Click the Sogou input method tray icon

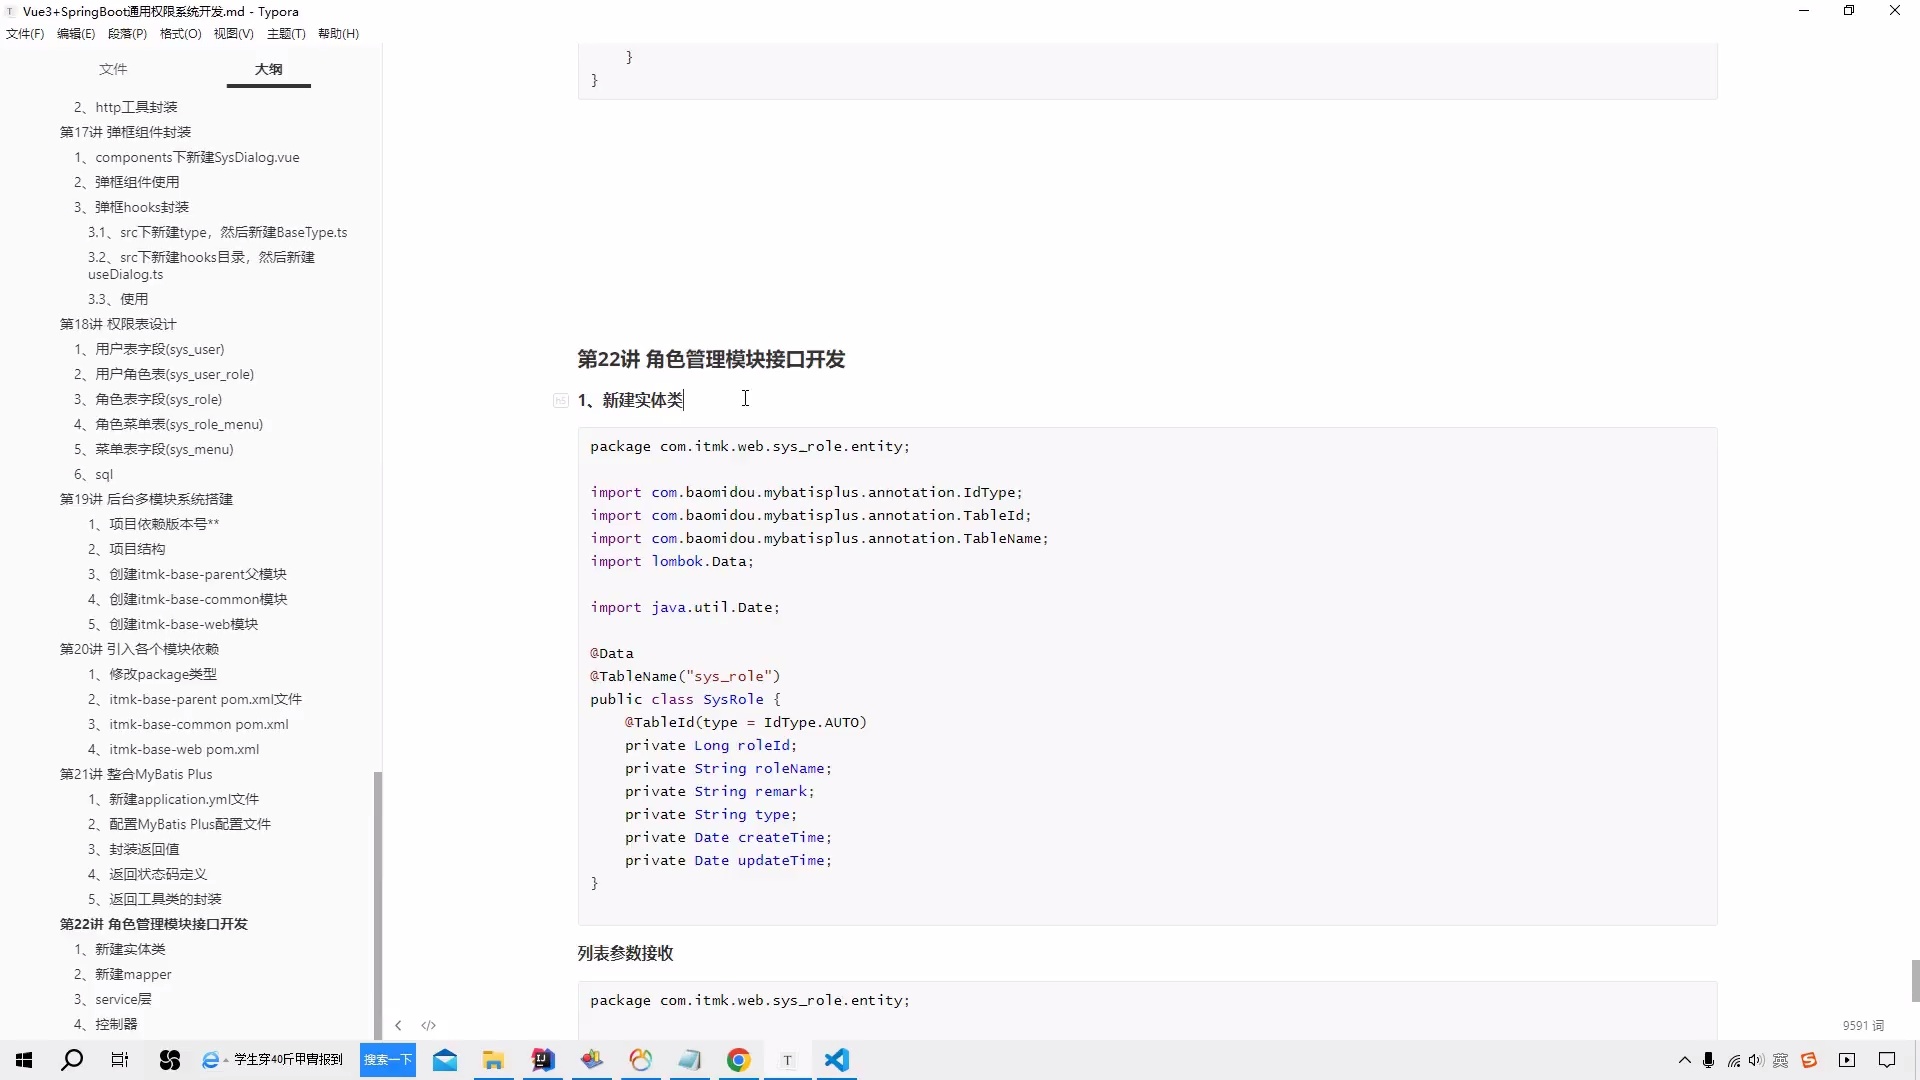point(1810,1061)
